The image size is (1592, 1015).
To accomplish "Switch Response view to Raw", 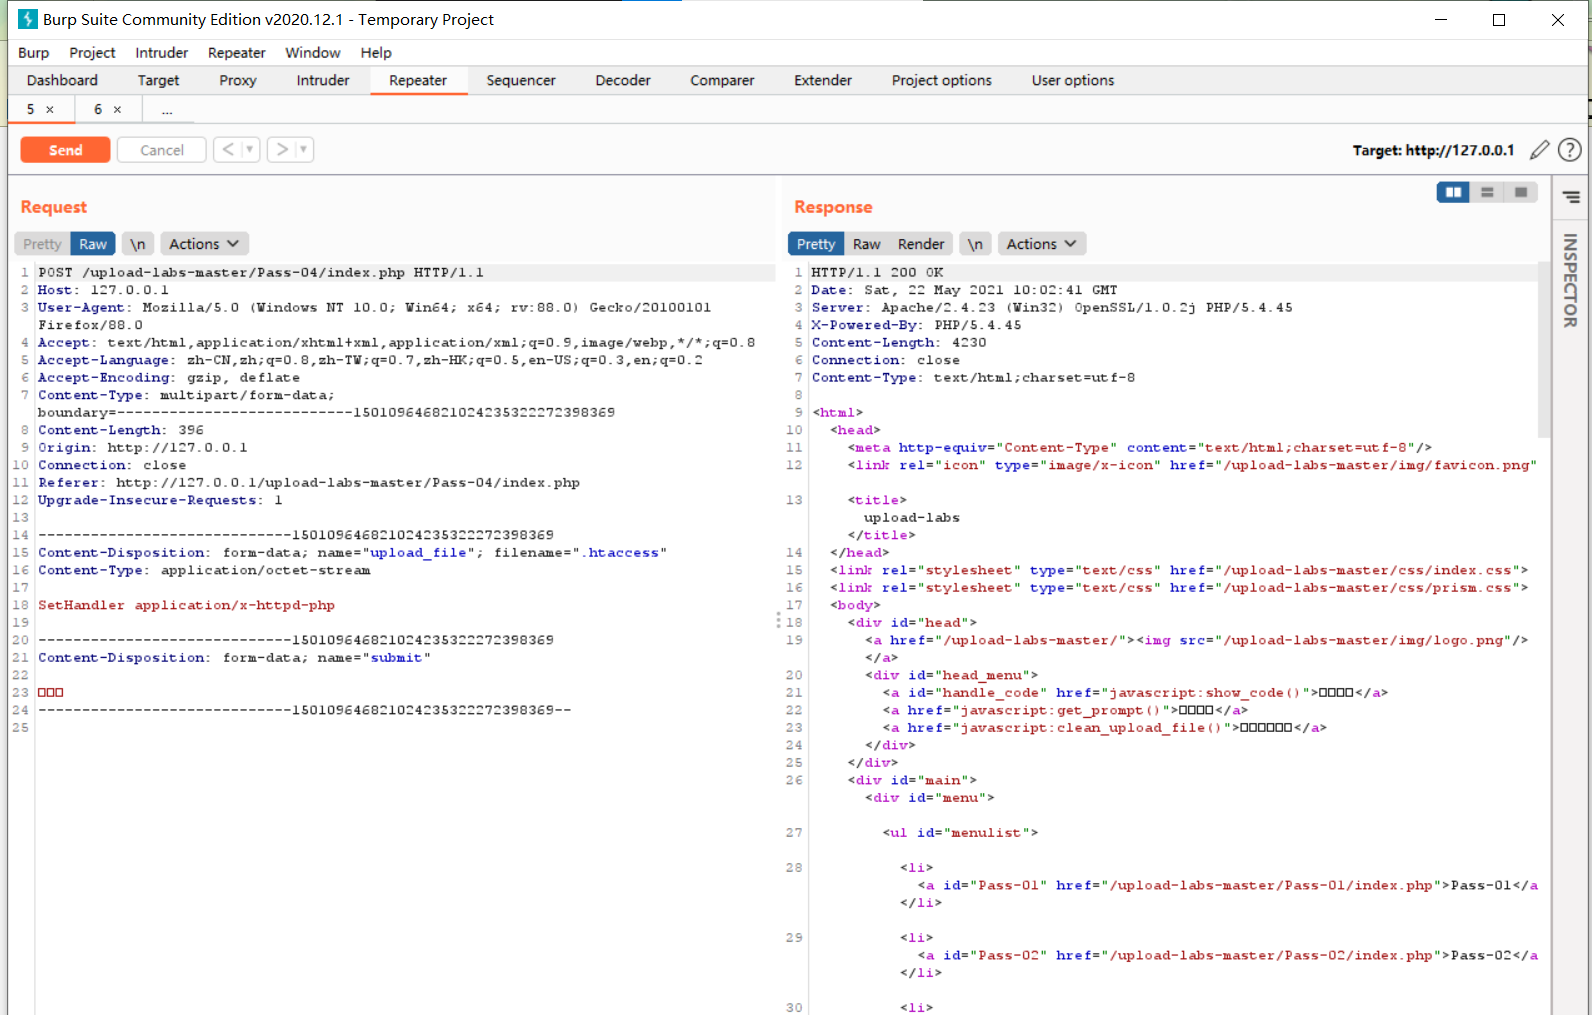I will (867, 244).
